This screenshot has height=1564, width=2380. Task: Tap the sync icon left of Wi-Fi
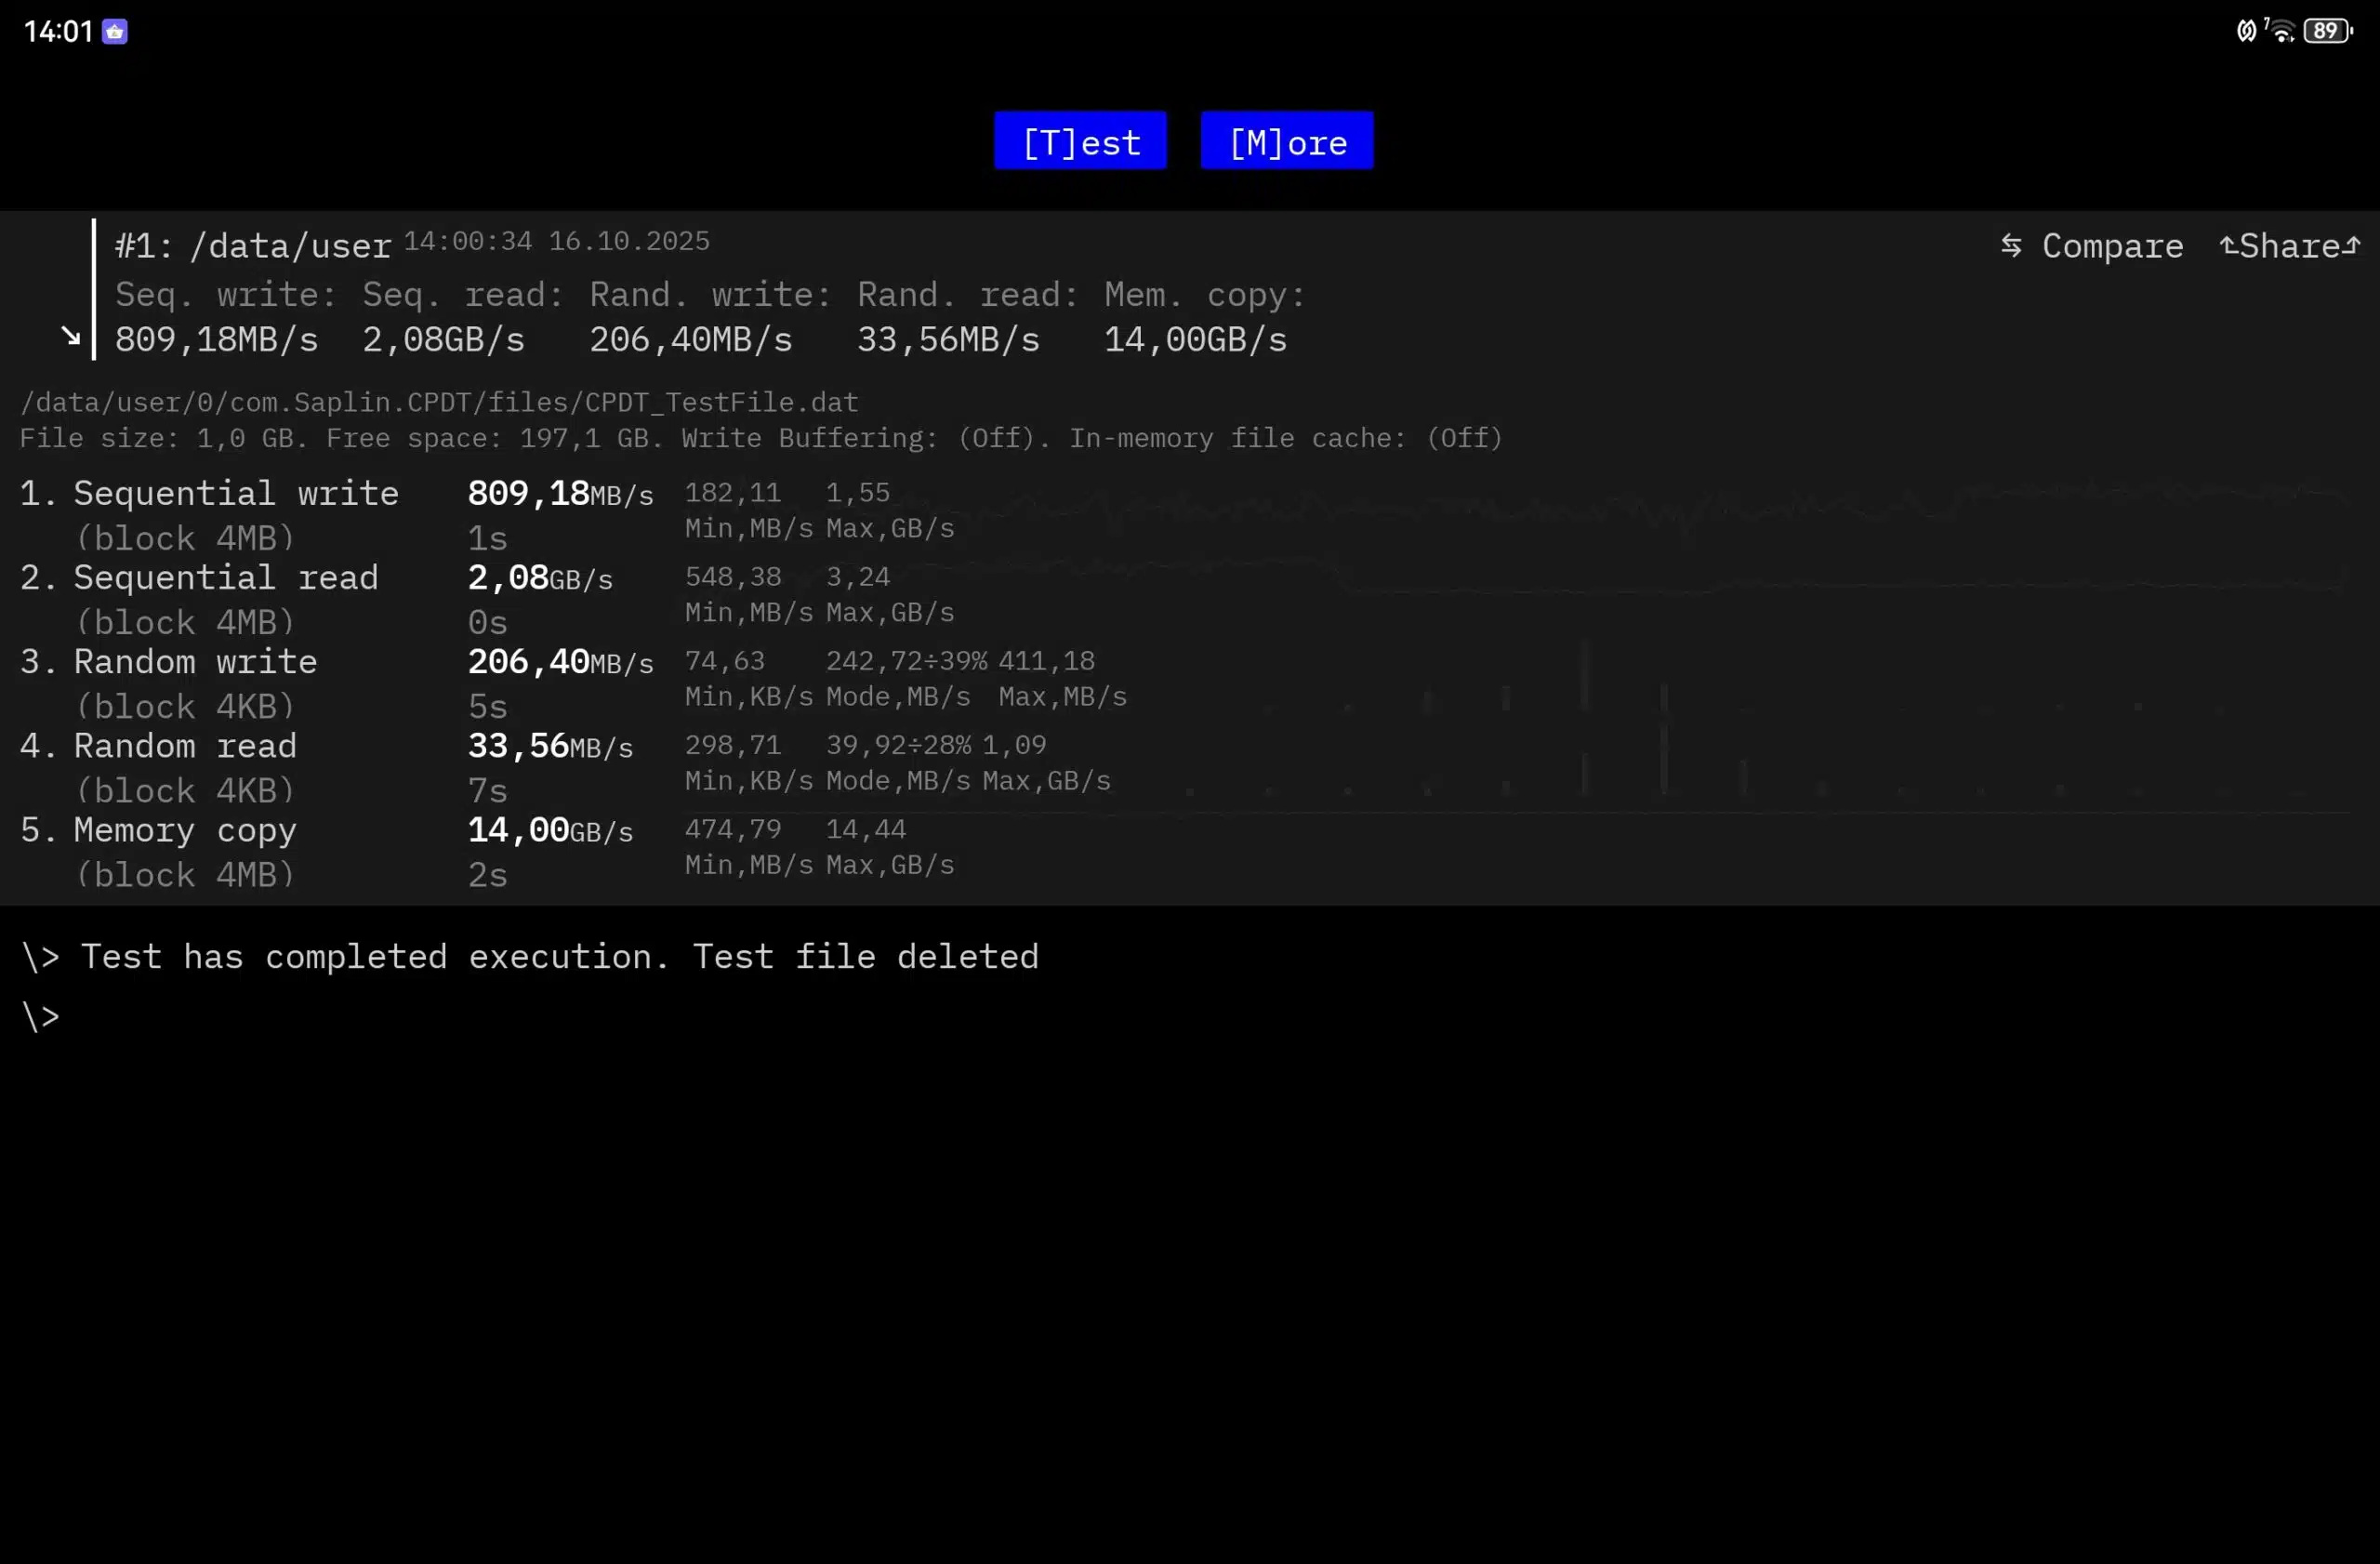(x=2246, y=31)
